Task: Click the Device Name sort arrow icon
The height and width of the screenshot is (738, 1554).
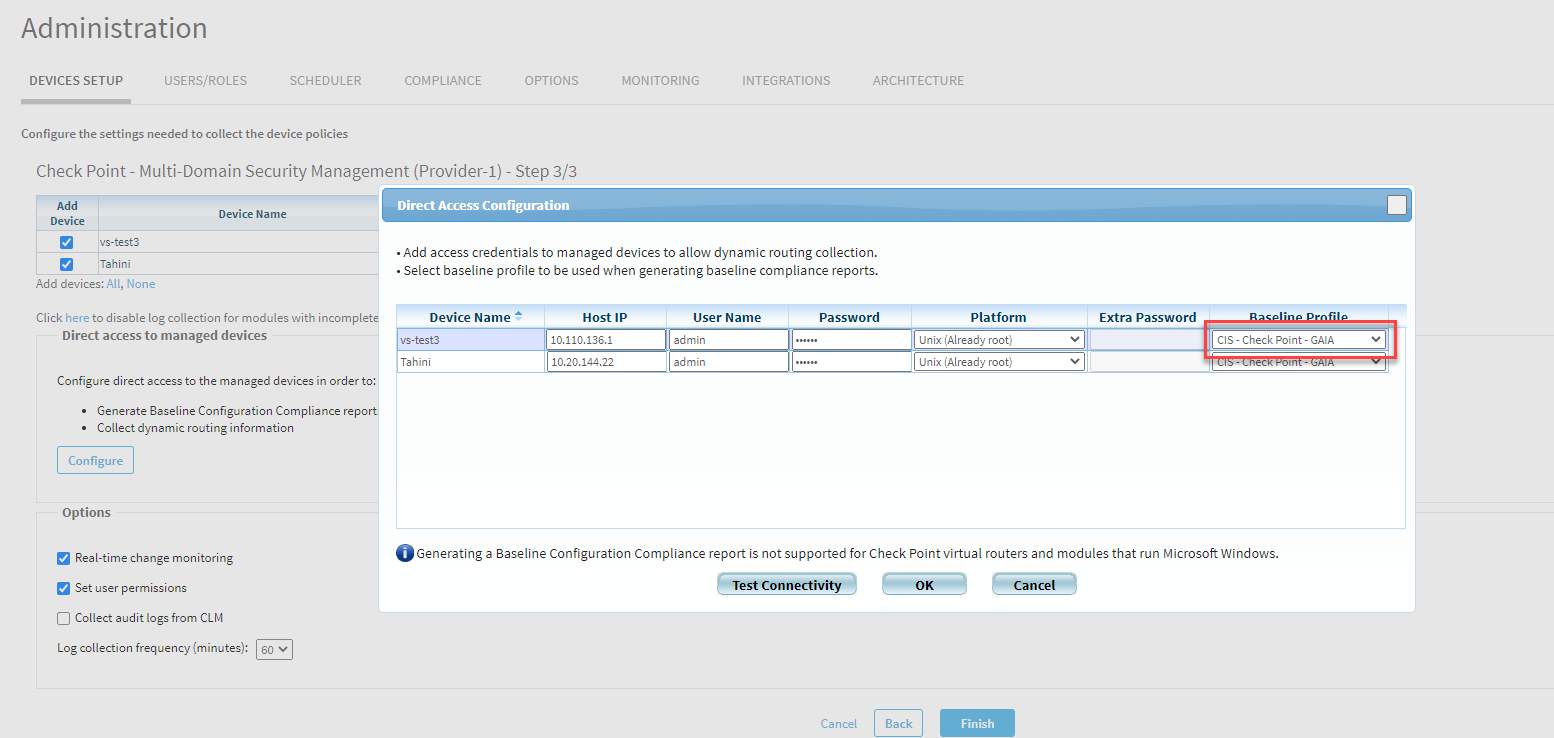Action: click(518, 317)
